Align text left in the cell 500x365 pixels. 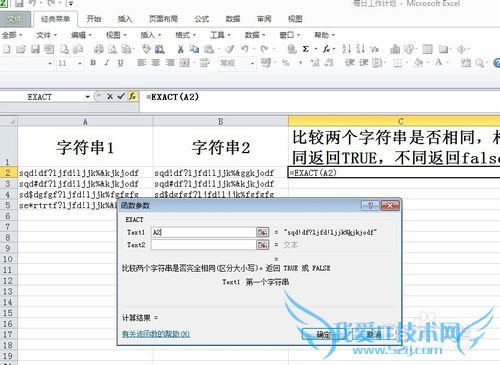(142, 63)
